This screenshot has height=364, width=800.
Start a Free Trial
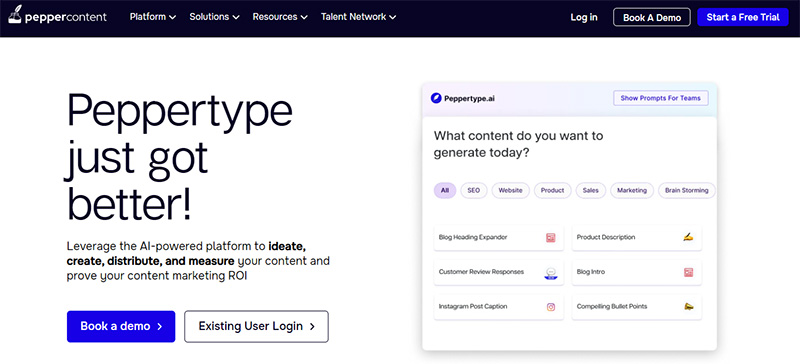point(742,17)
